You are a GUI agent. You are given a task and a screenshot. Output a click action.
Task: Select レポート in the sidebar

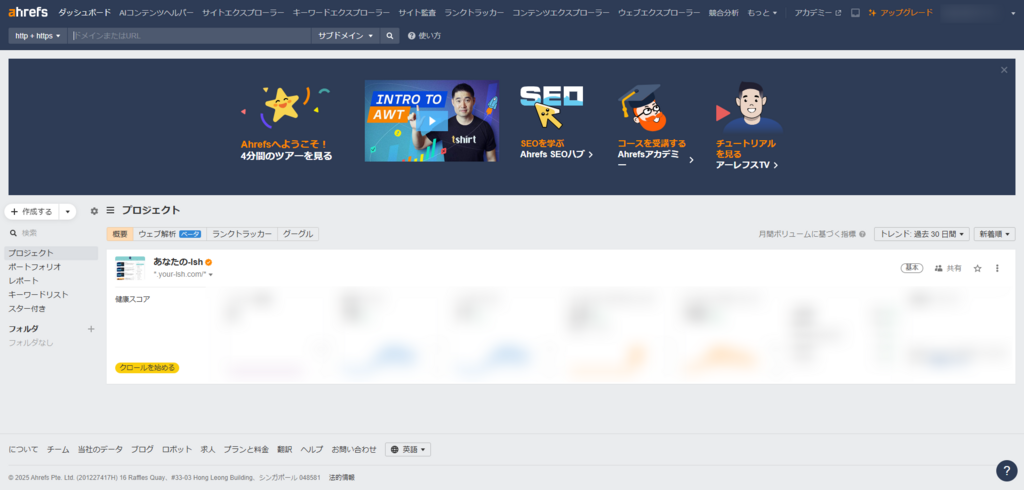[x=51, y=281]
